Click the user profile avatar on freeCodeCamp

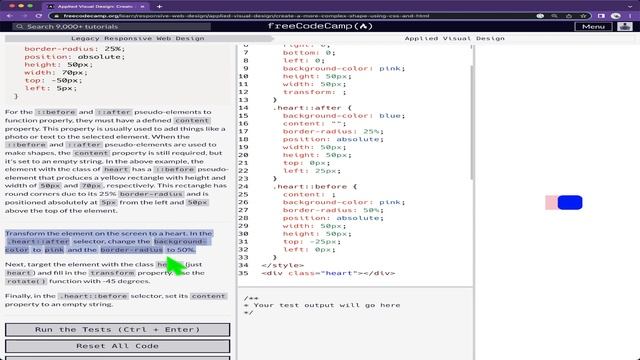tap(624, 27)
